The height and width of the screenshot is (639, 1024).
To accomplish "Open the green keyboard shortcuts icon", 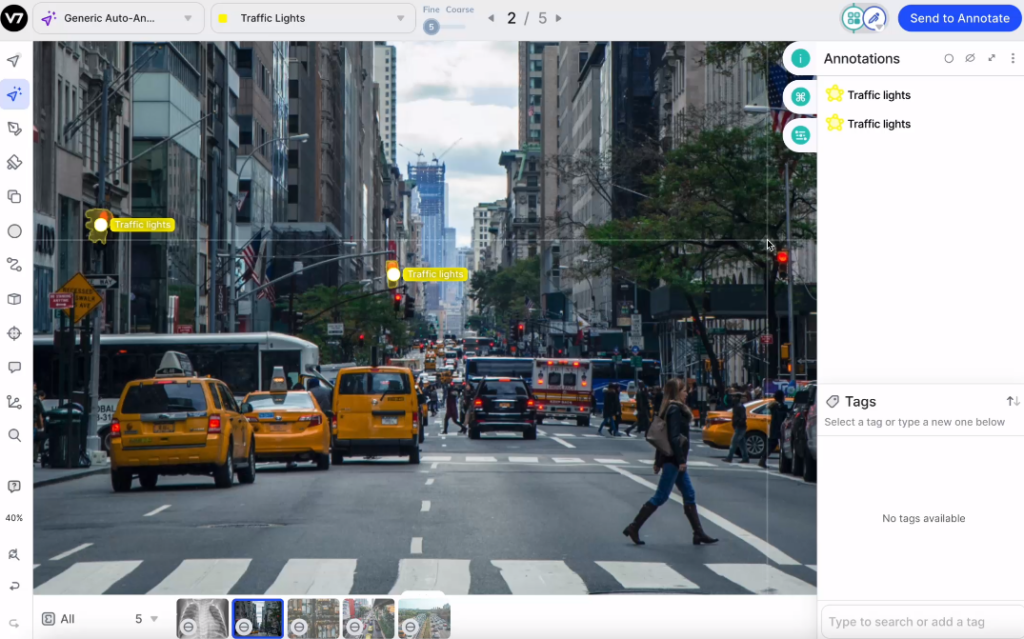I will [800, 97].
